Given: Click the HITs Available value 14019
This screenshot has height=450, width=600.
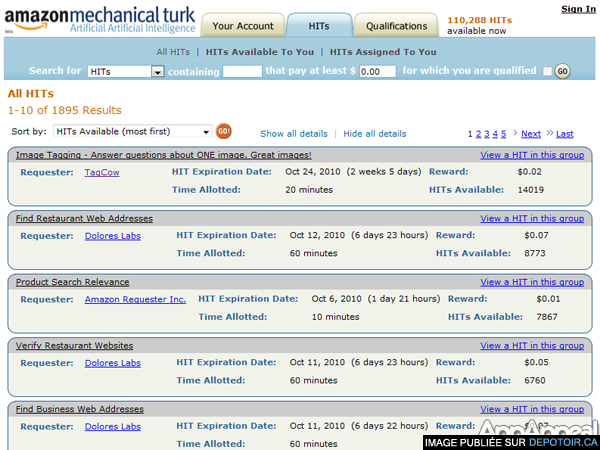Looking at the screenshot, I should coord(530,190).
